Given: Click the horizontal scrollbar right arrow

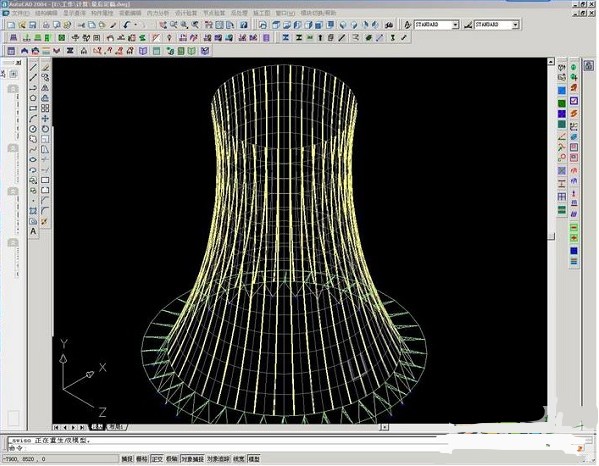Looking at the screenshot, I should click(x=385, y=427).
